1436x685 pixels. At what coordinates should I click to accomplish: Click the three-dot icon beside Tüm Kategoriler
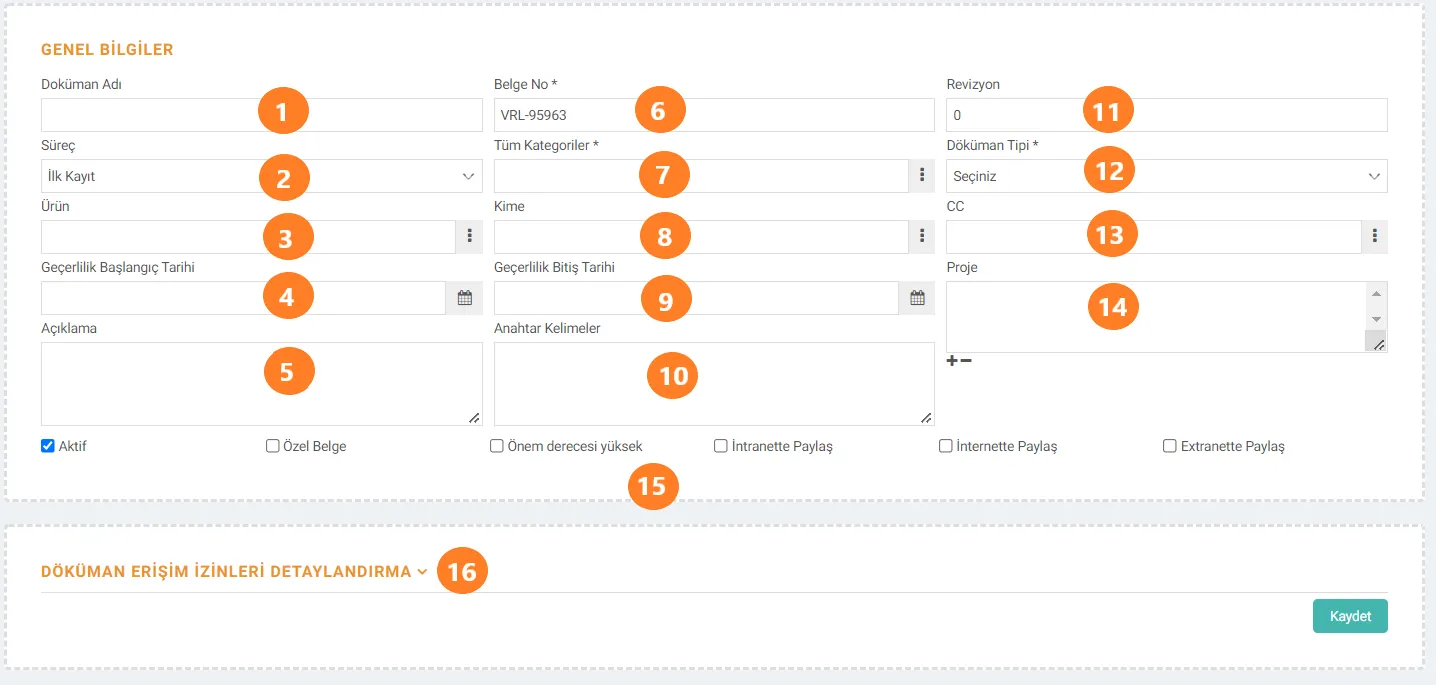(x=922, y=176)
